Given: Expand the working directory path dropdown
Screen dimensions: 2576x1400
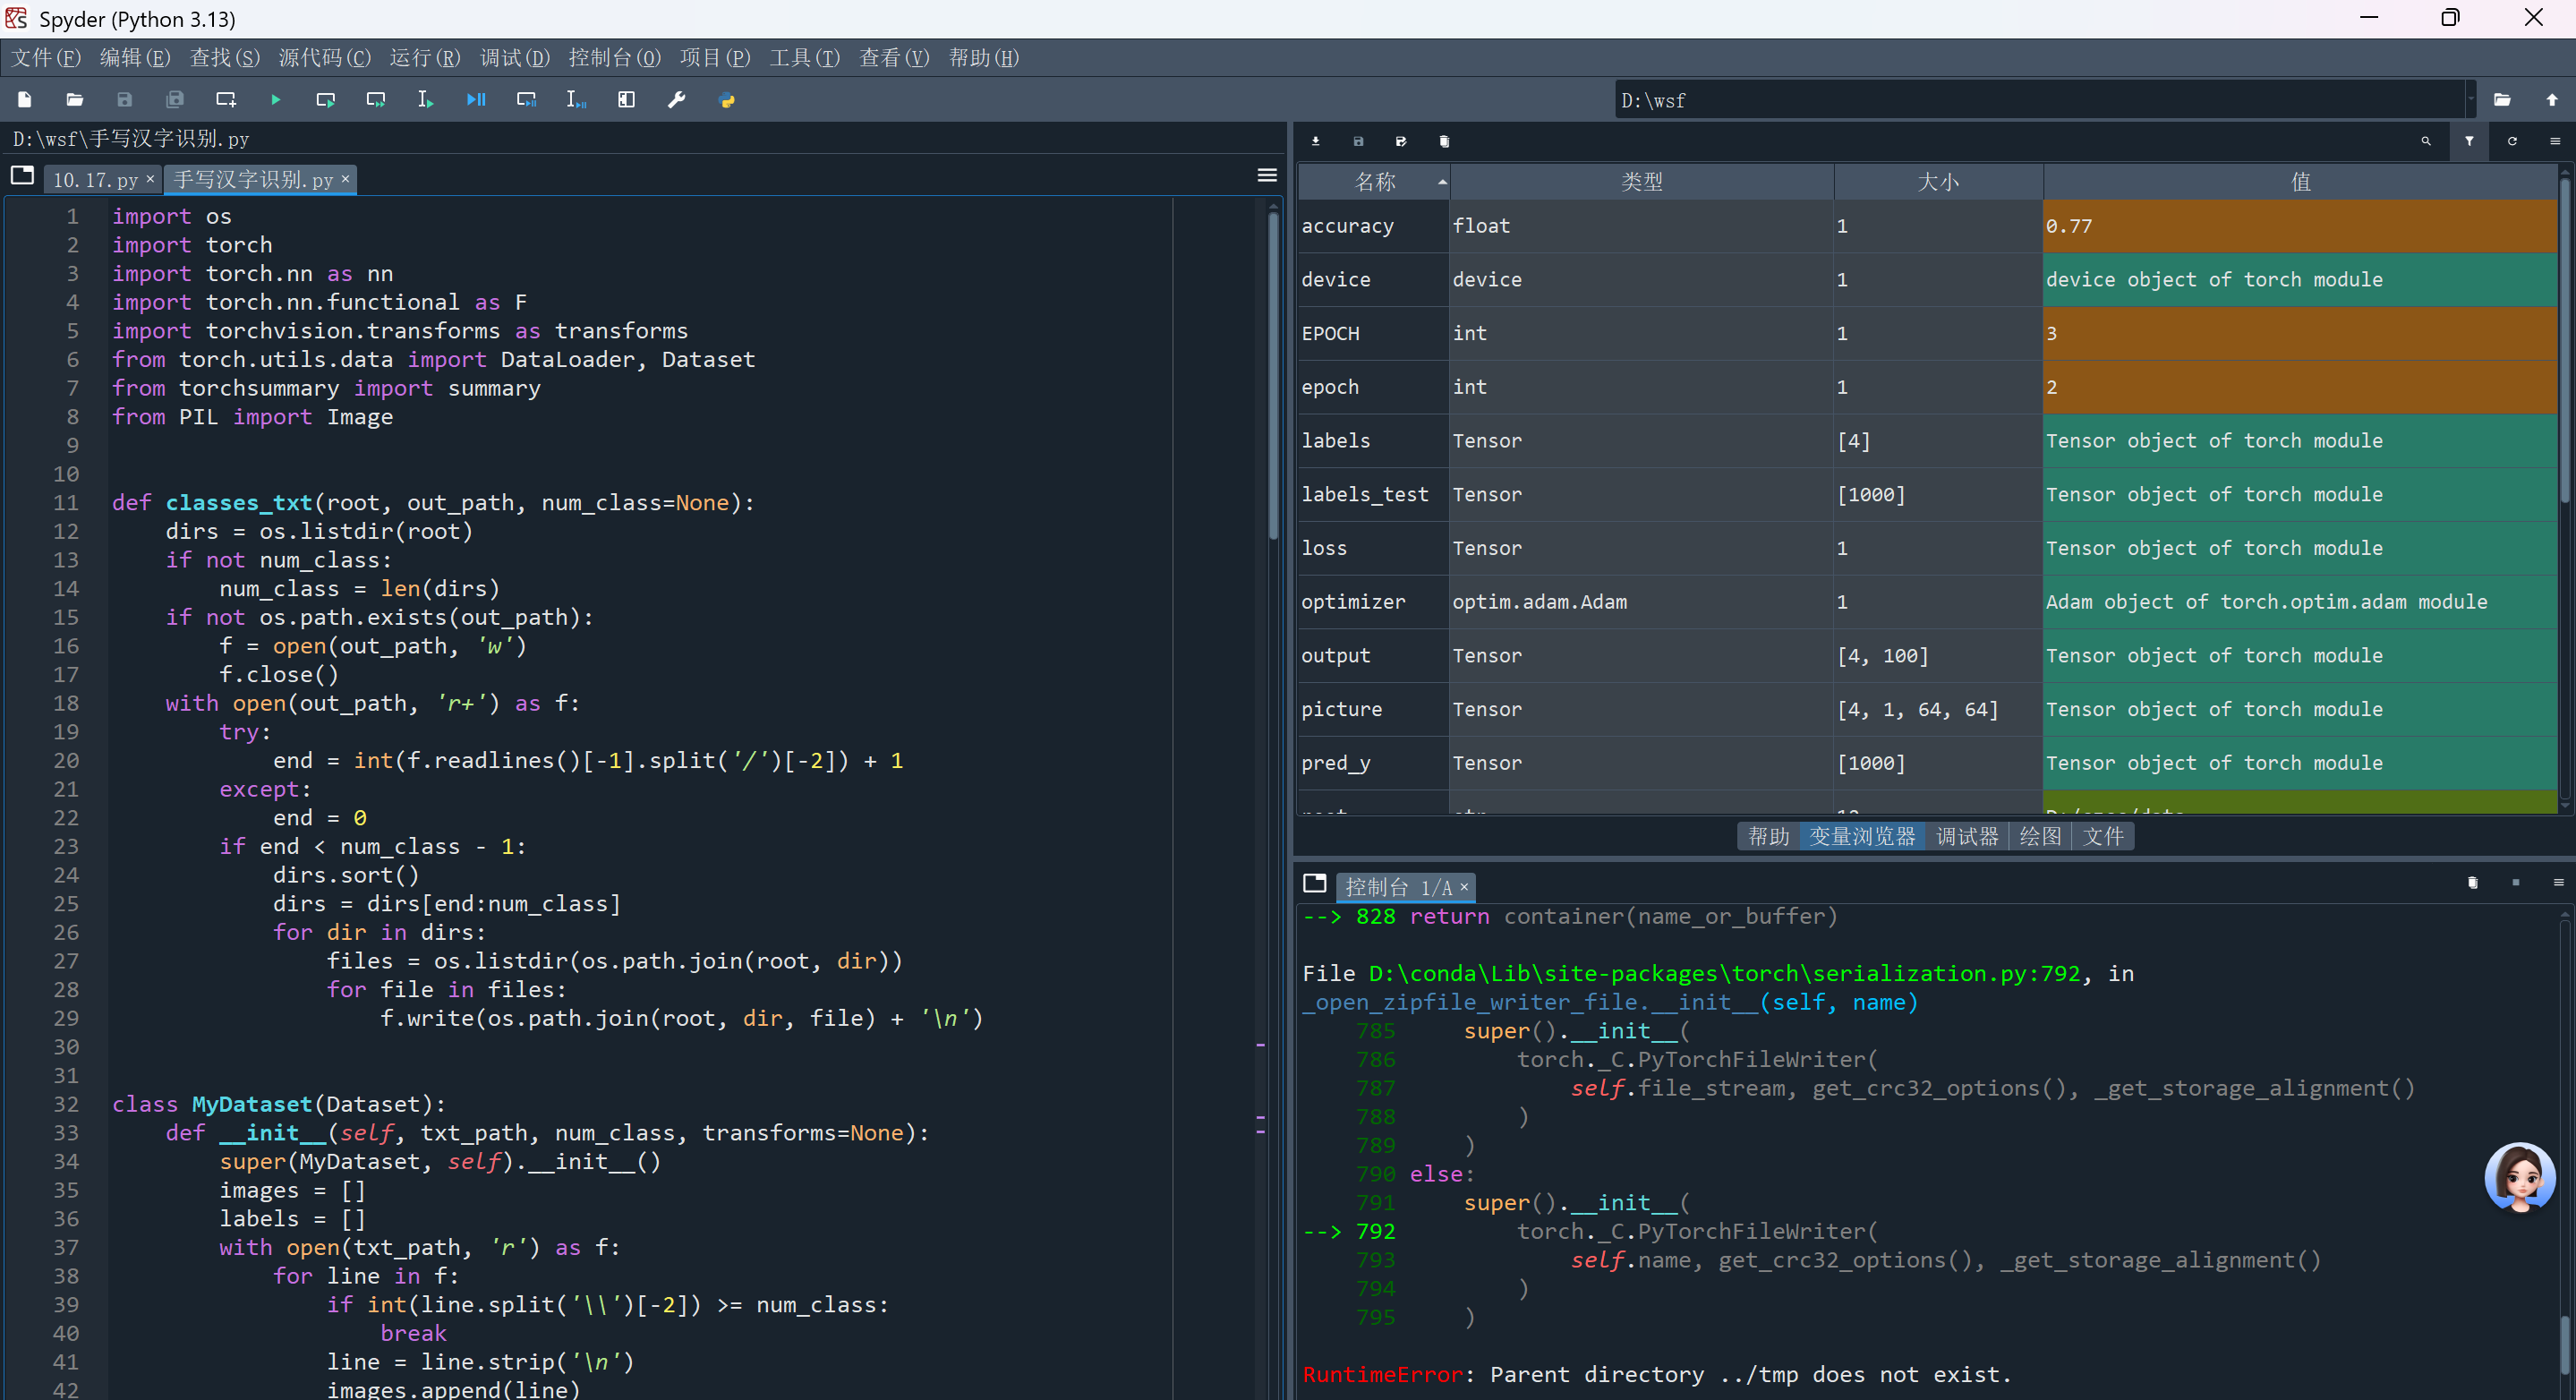Looking at the screenshot, I should (x=2470, y=100).
